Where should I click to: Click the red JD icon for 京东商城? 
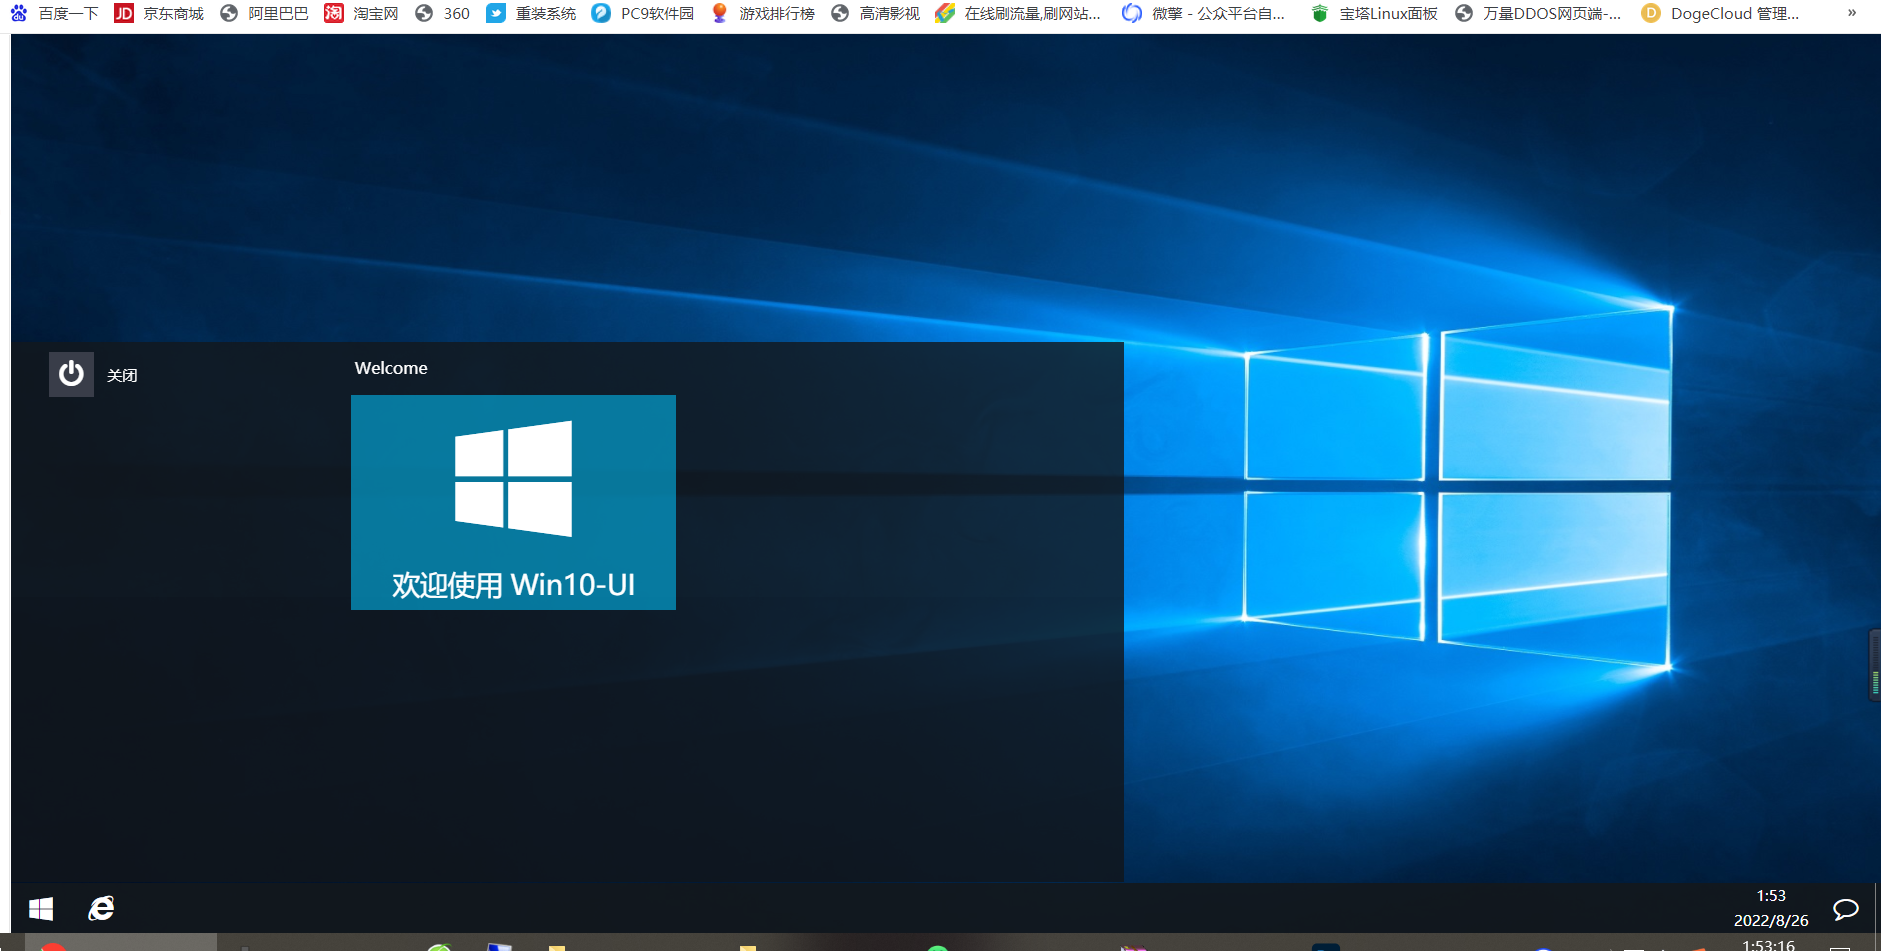click(x=124, y=13)
